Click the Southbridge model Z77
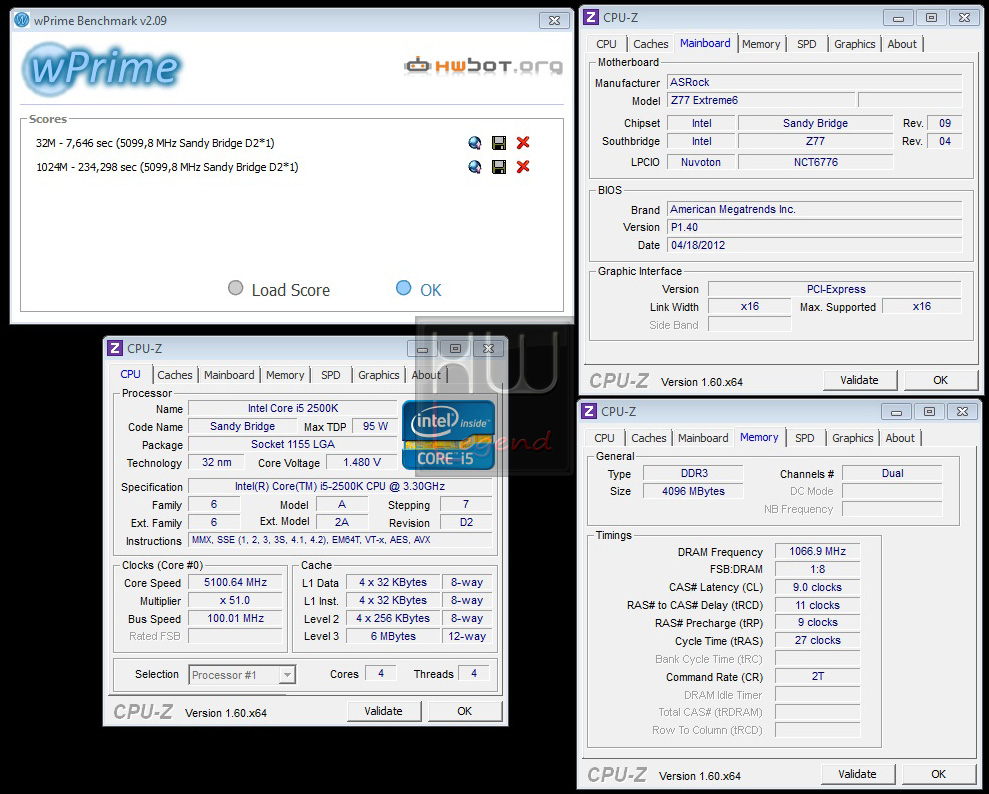The width and height of the screenshot is (989, 794). tap(816, 142)
